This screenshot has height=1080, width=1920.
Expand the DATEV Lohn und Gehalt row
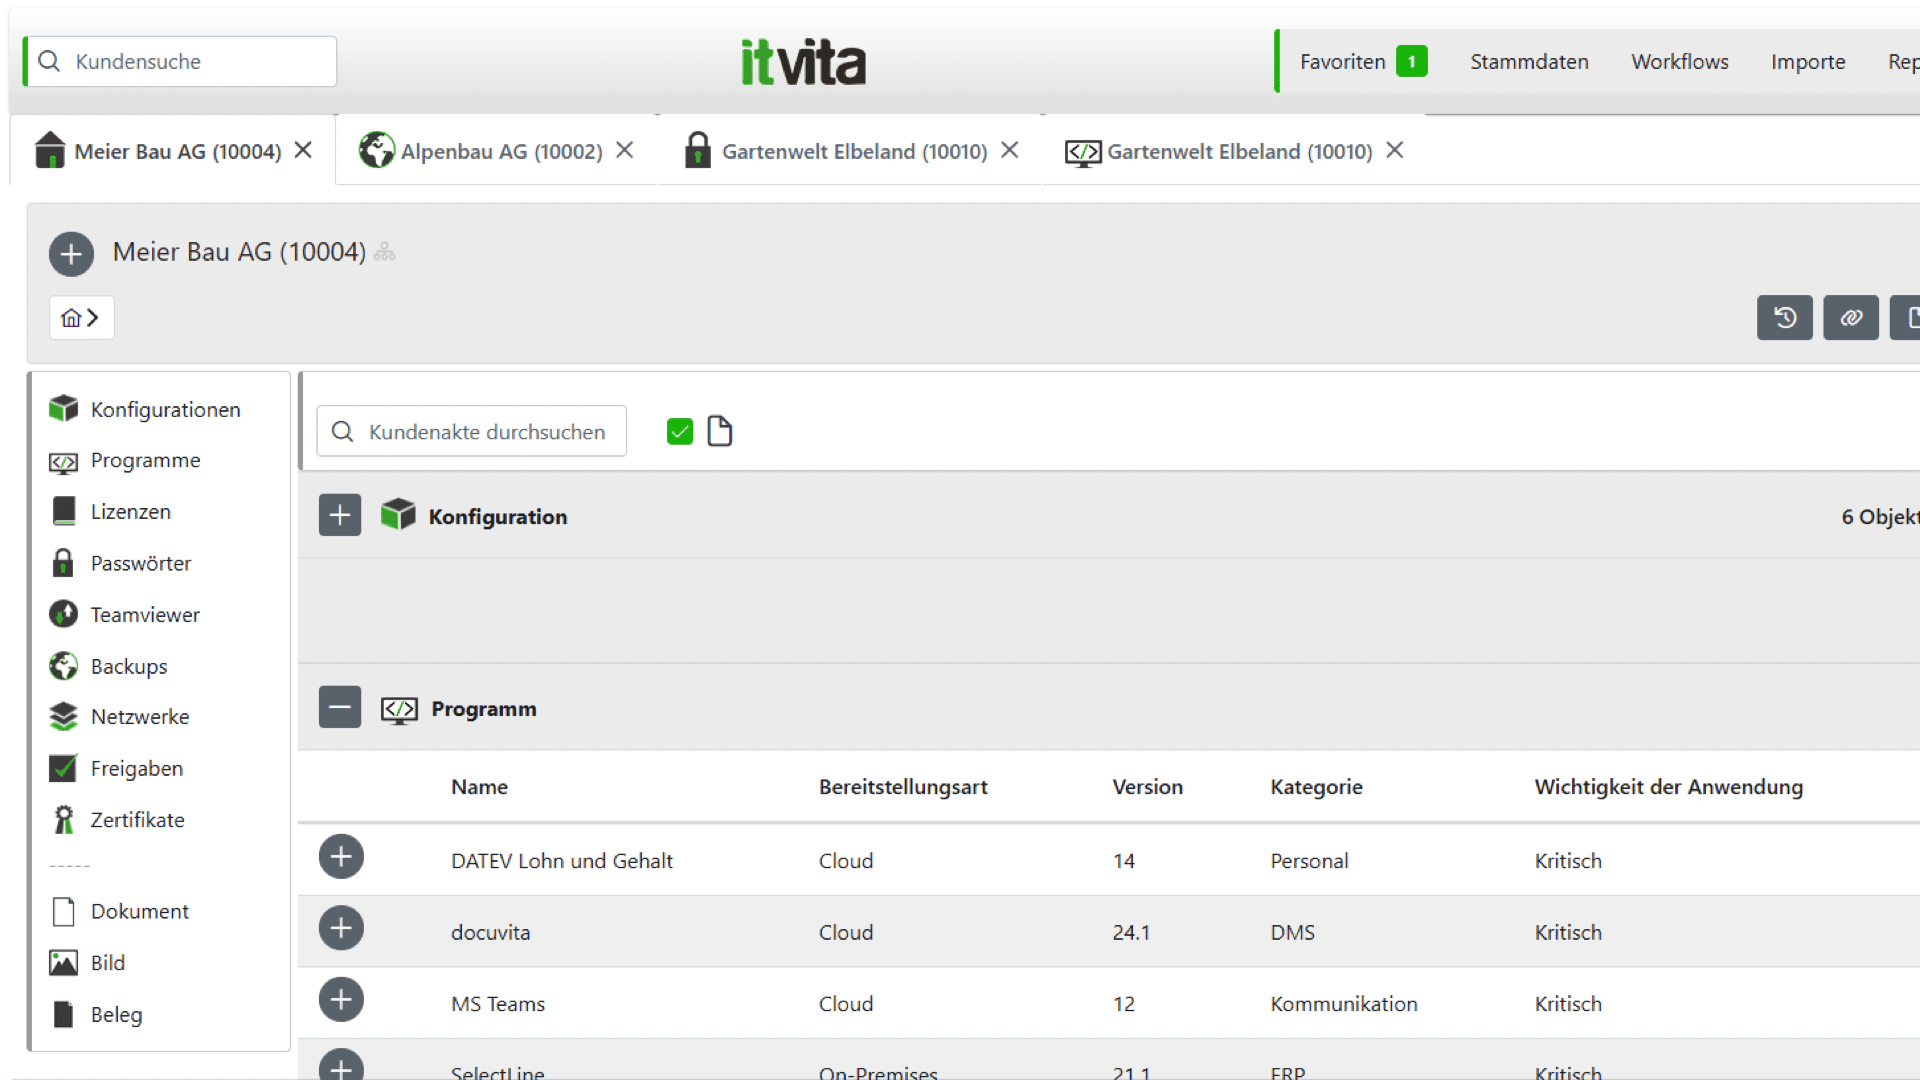pyautogui.click(x=341, y=857)
